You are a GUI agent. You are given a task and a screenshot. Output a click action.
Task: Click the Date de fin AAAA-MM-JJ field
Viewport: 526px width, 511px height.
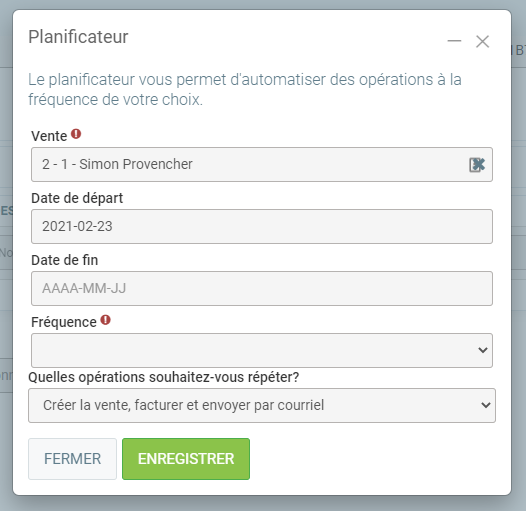tap(262, 289)
